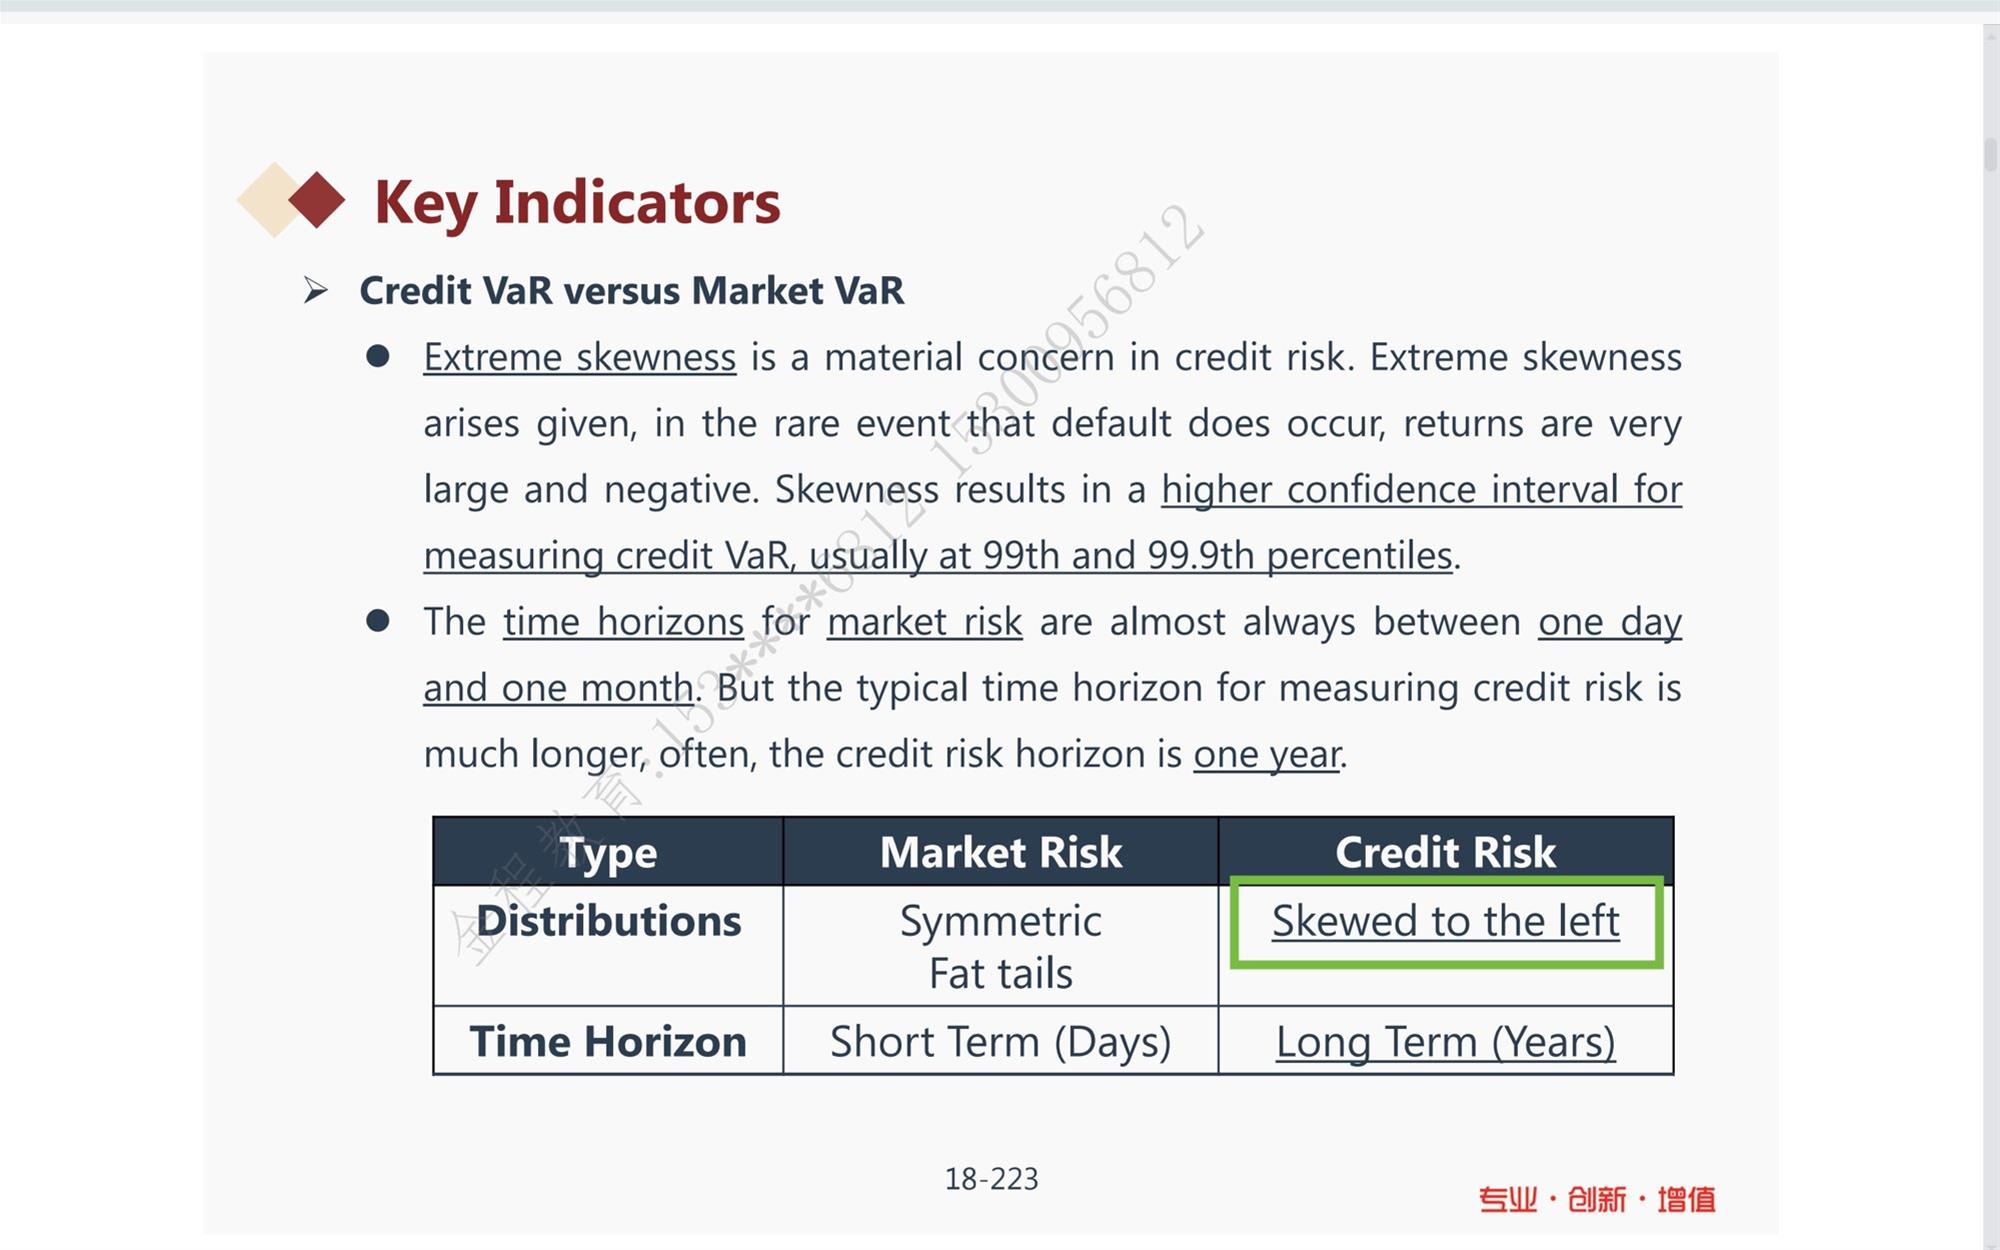Screen dimensions: 2000x1250
Task: Select the underlined Extreme skewness text
Action: (580, 357)
